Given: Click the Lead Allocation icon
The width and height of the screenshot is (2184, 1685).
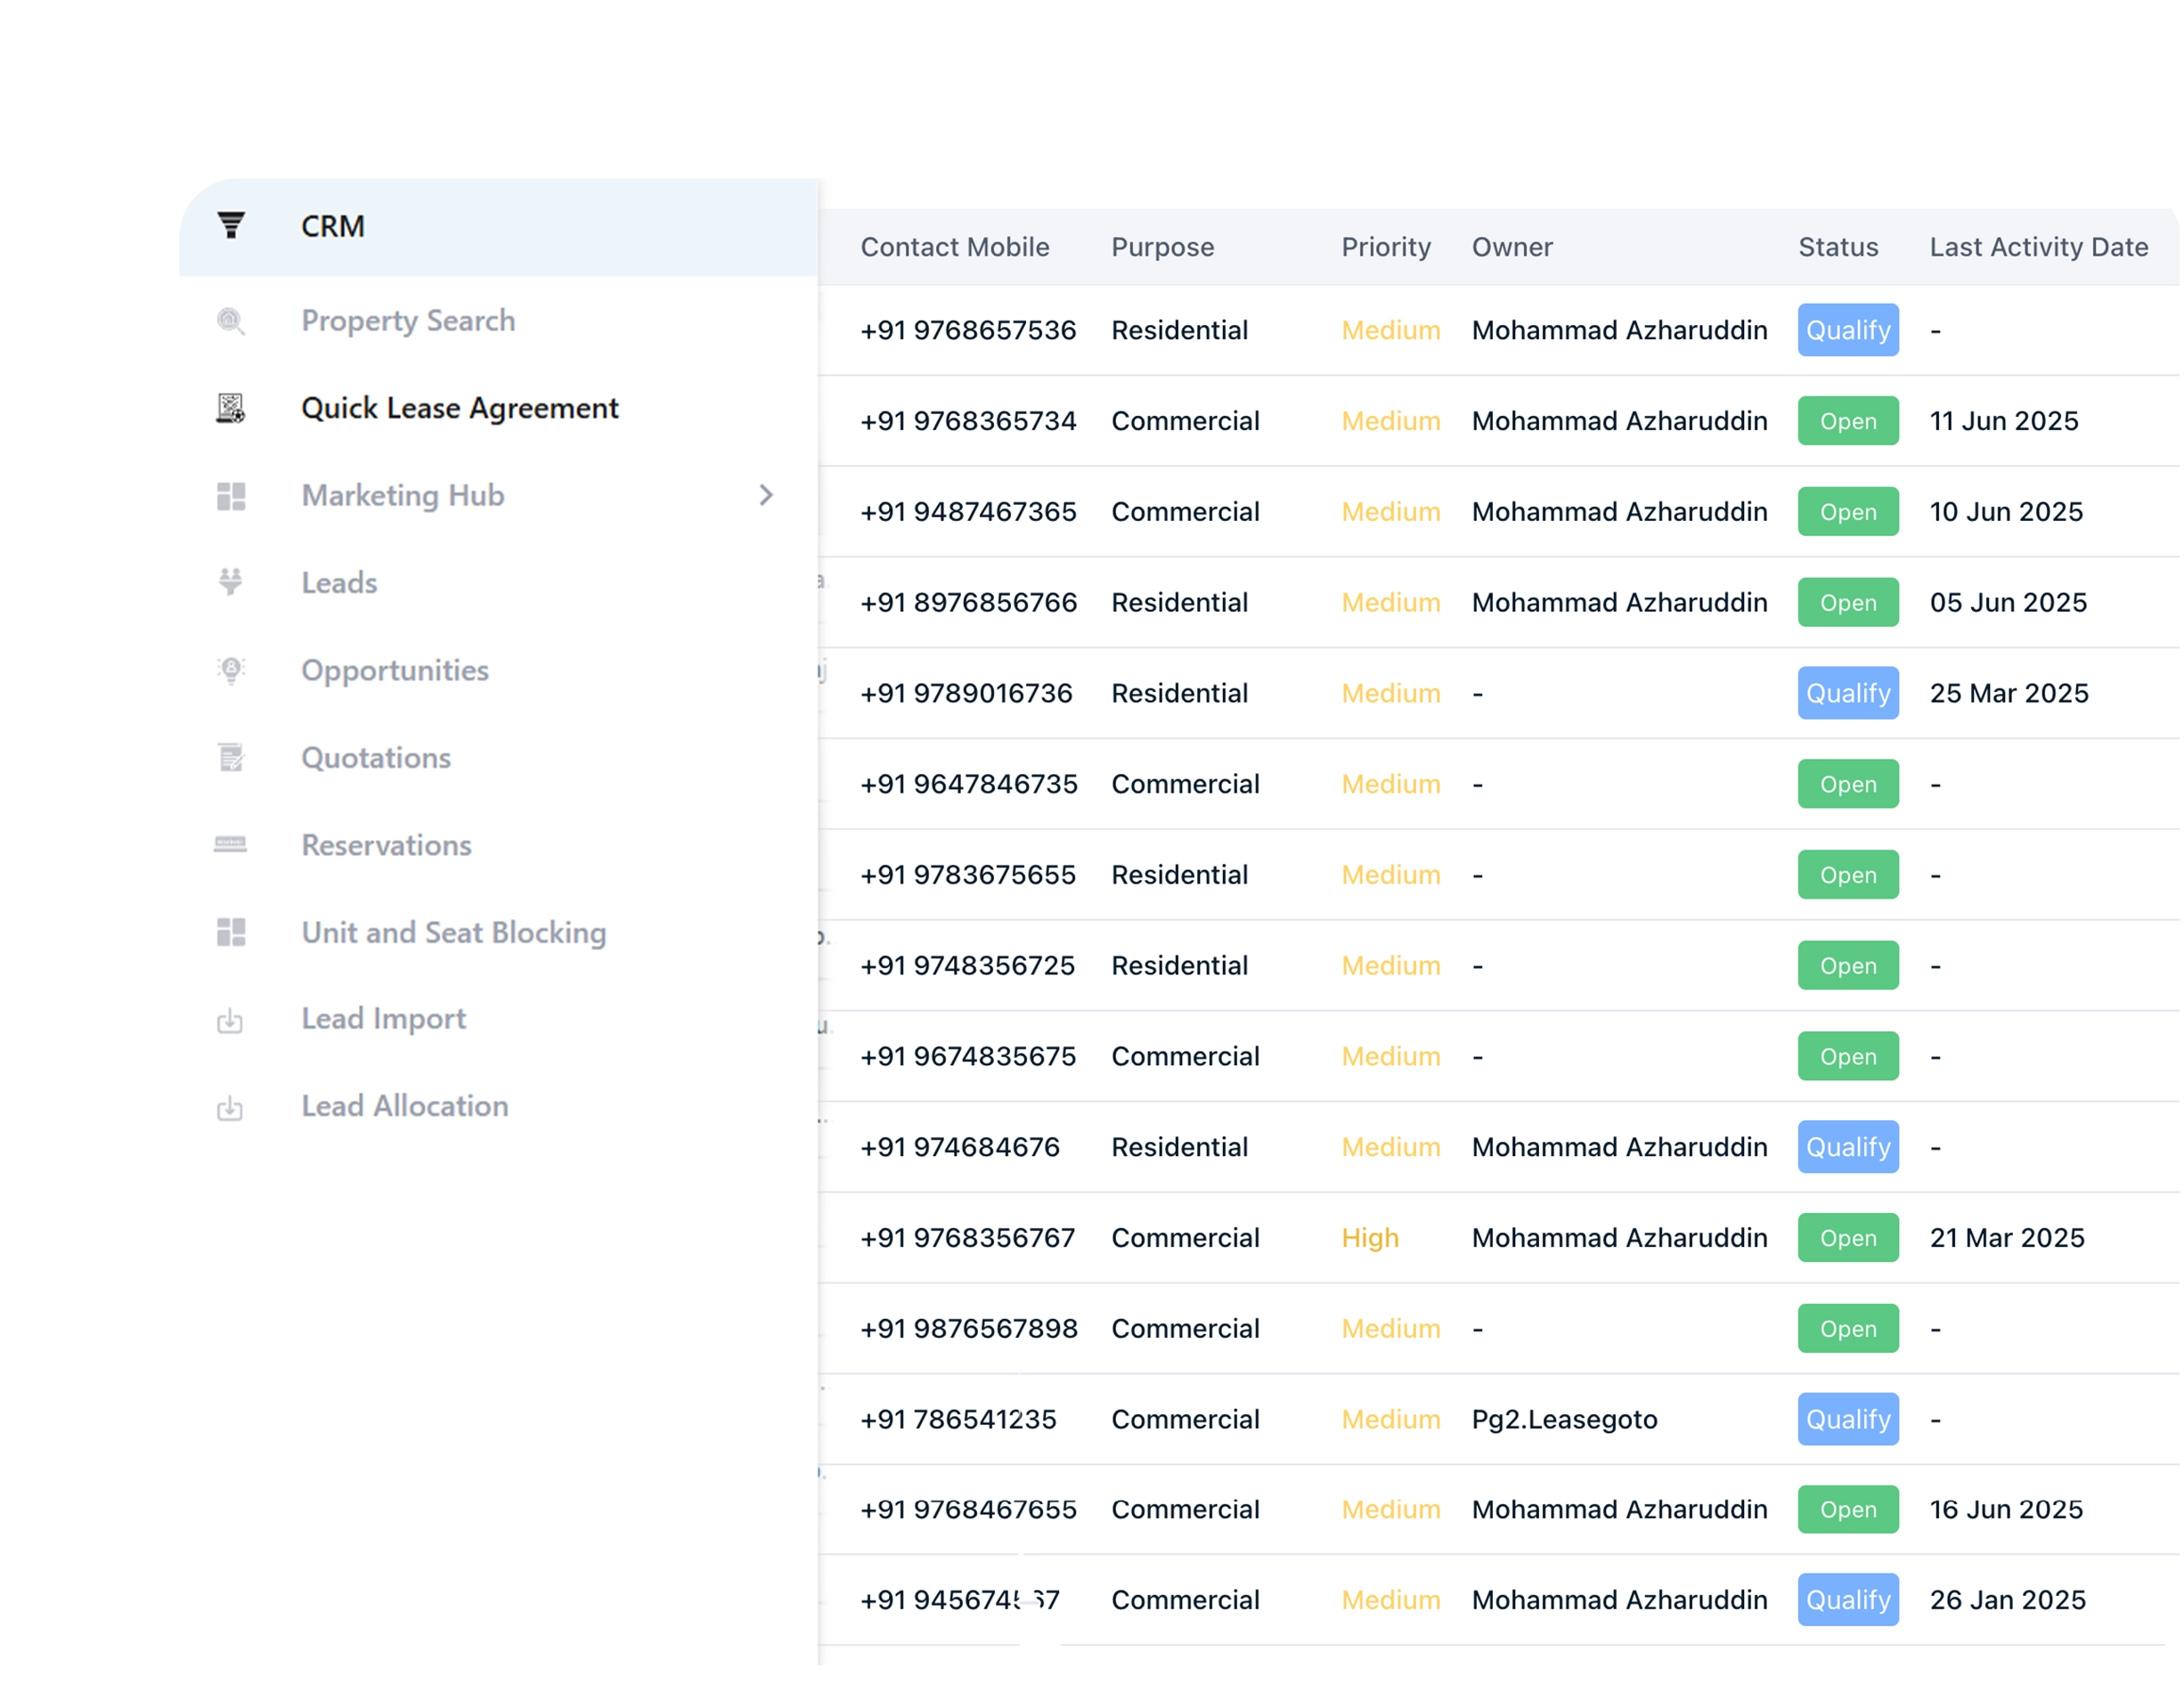Looking at the screenshot, I should pos(230,1107).
